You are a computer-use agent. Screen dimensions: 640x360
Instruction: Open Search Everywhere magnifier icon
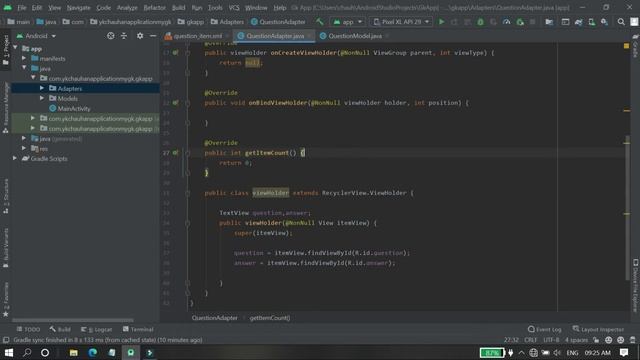[621, 22]
